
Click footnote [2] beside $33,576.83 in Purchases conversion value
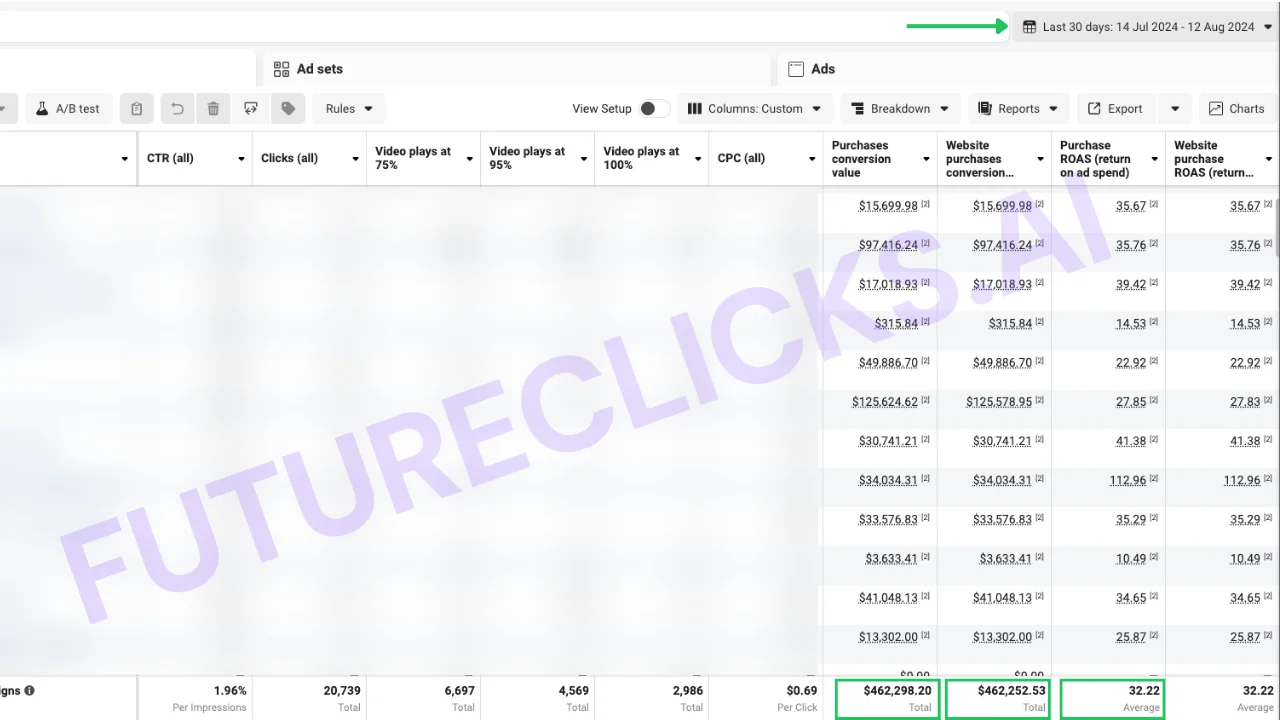point(925,517)
